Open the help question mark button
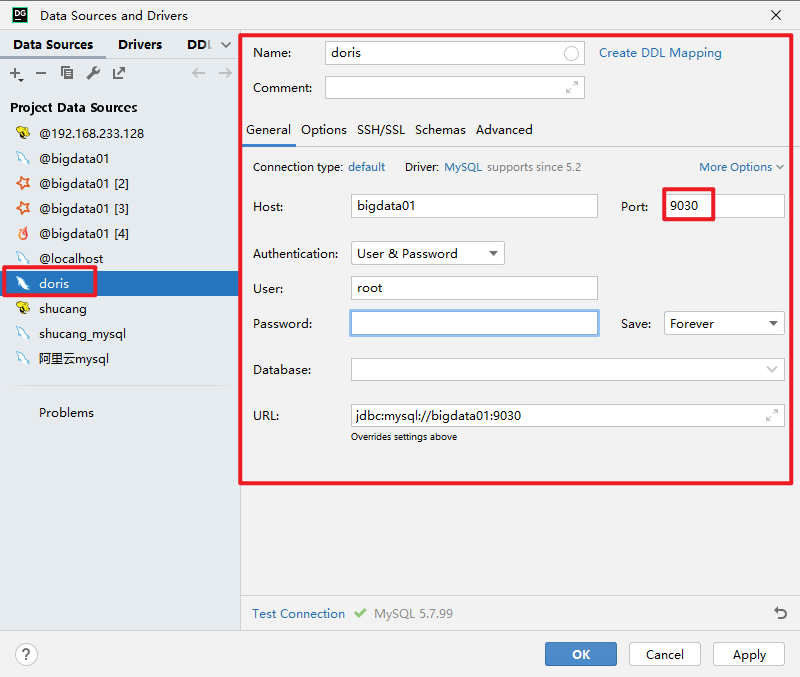 (26, 654)
